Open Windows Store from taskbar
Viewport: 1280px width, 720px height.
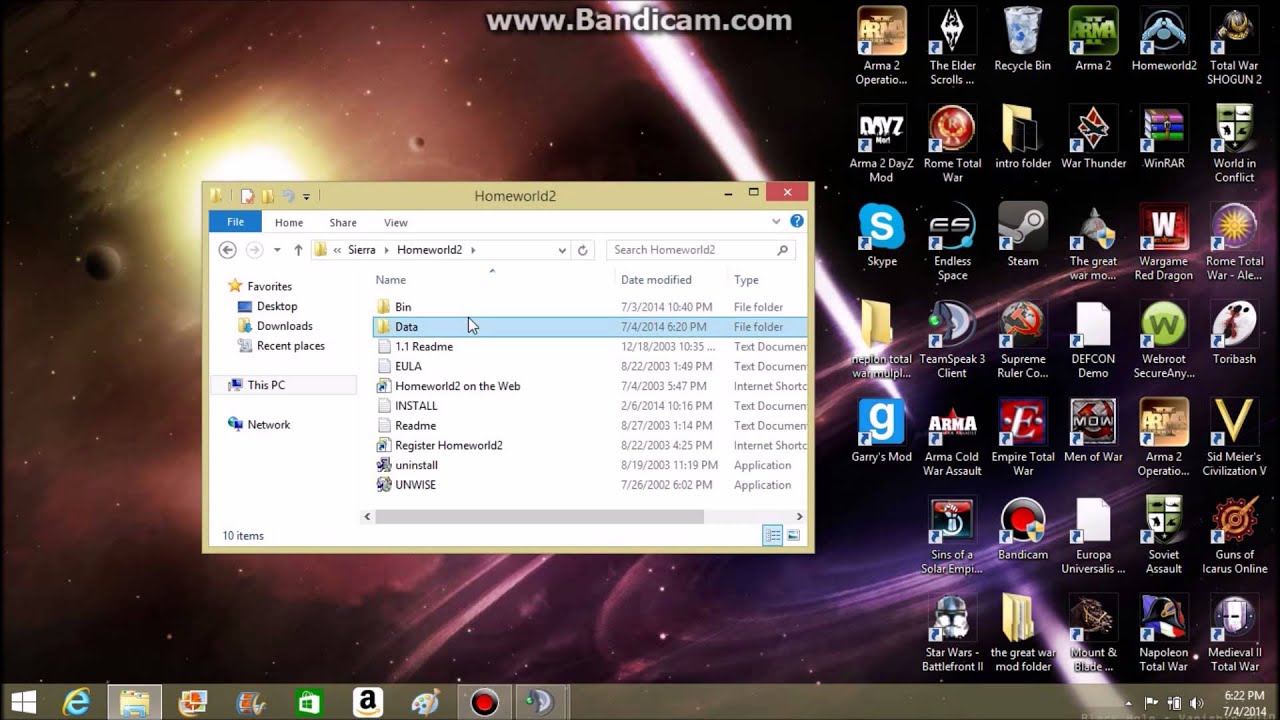tap(310, 702)
